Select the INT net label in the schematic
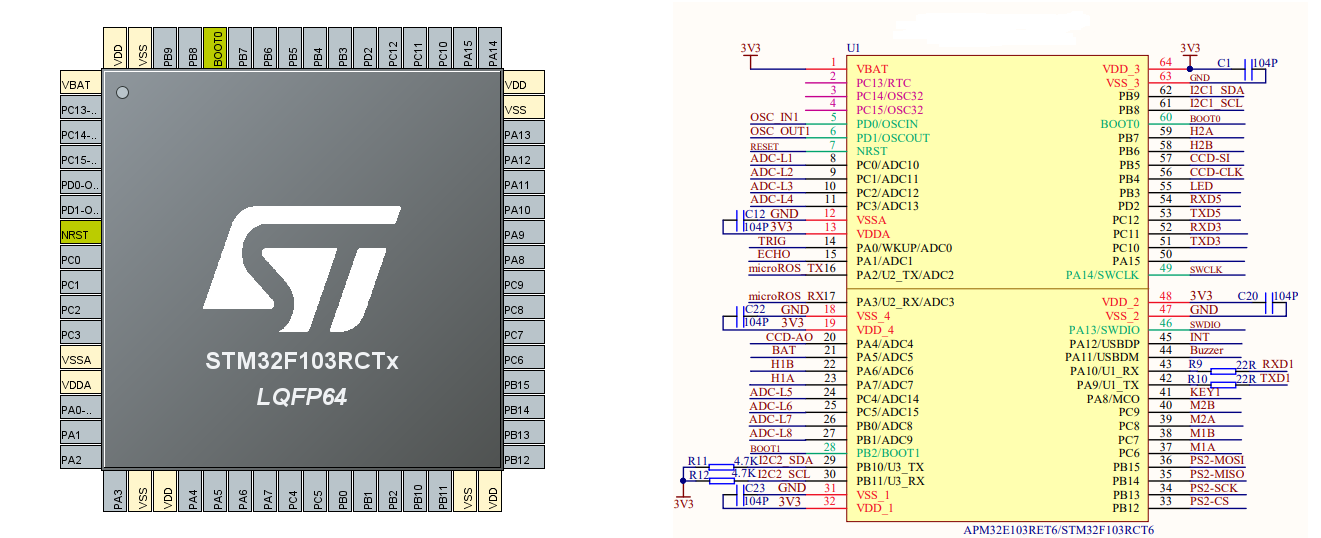Screen dimensions: 1321x538 point(1199,337)
